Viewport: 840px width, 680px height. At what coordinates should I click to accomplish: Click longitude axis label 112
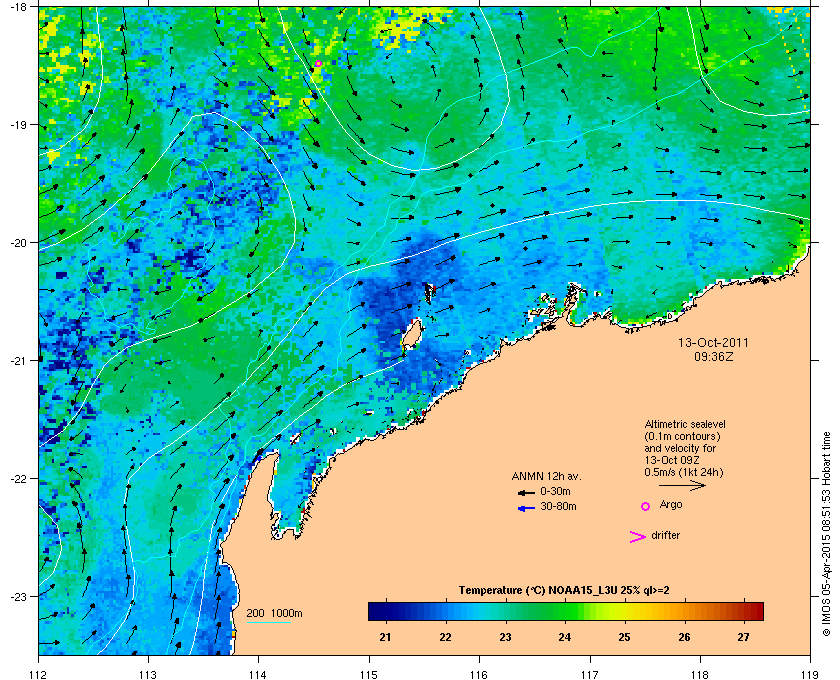[x=39, y=674]
